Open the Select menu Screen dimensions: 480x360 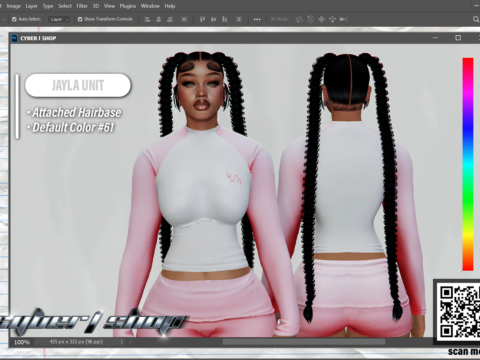65,6
